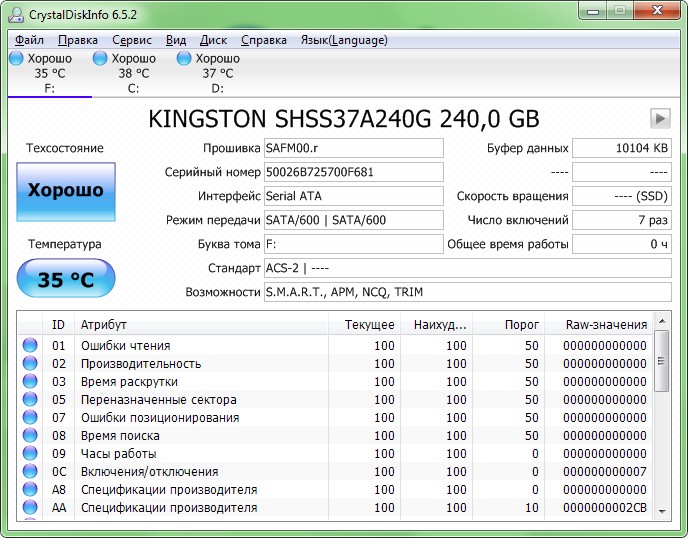This screenshot has width=688, height=538.
Task: Close the CrystalDiskInfo window
Action: tap(657, 11)
